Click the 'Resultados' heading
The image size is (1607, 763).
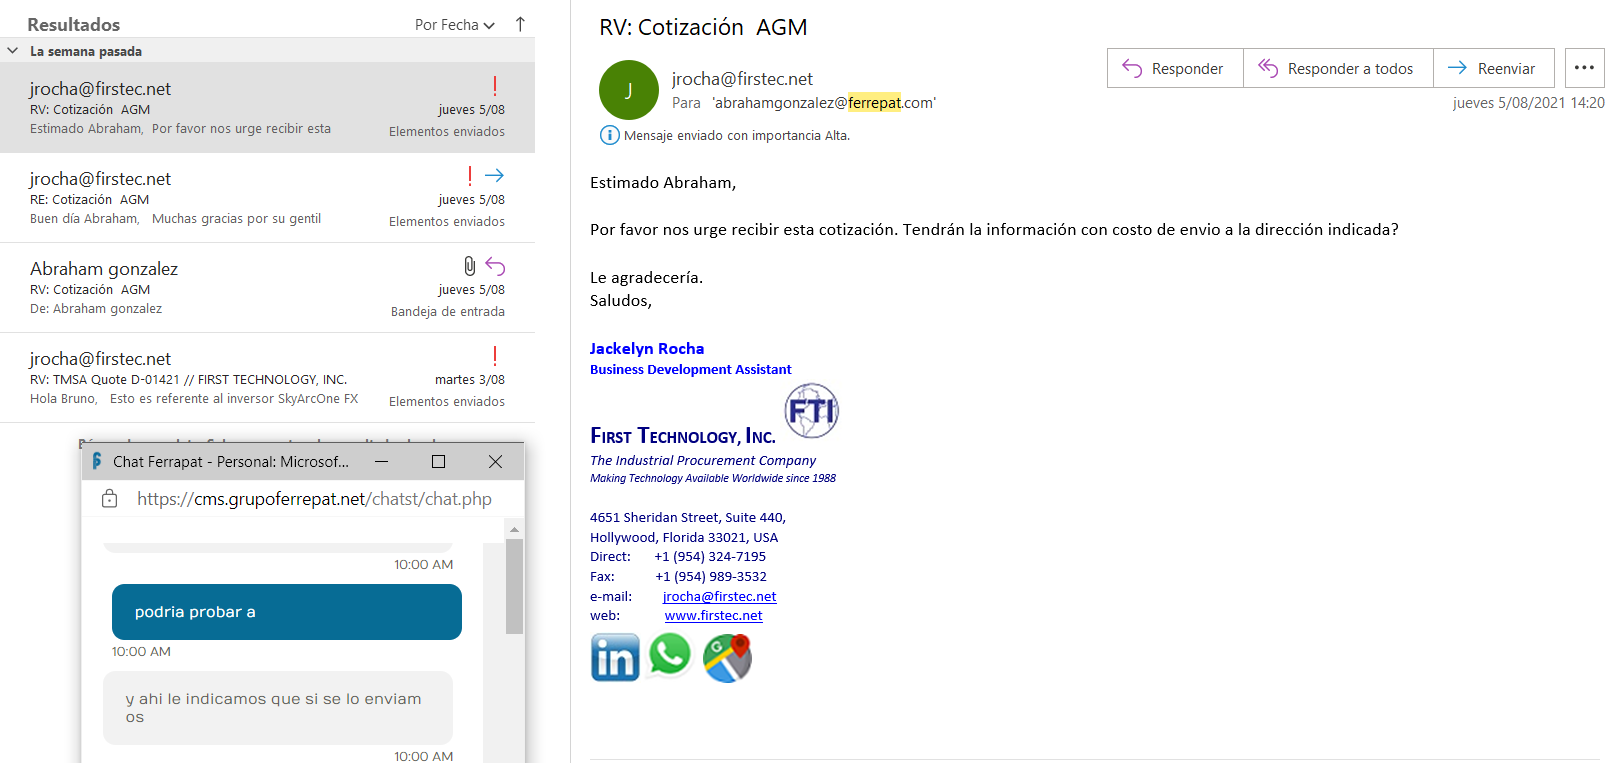pos(73,24)
